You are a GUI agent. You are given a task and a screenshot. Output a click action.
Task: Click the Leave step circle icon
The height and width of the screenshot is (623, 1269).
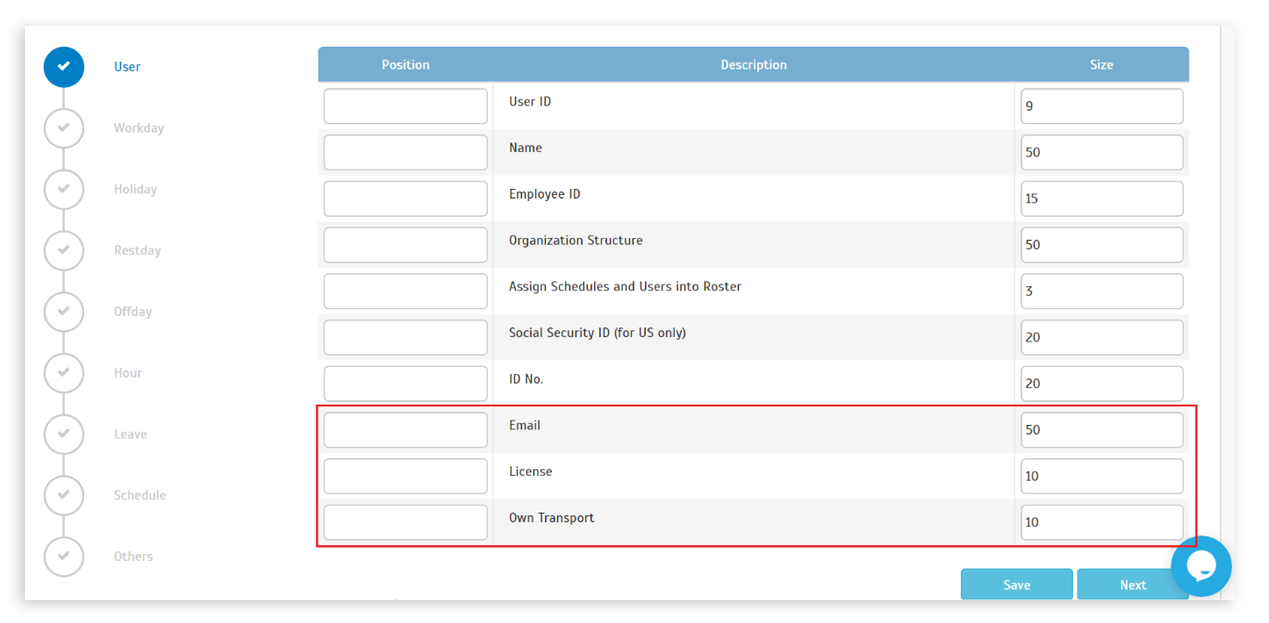tap(64, 434)
